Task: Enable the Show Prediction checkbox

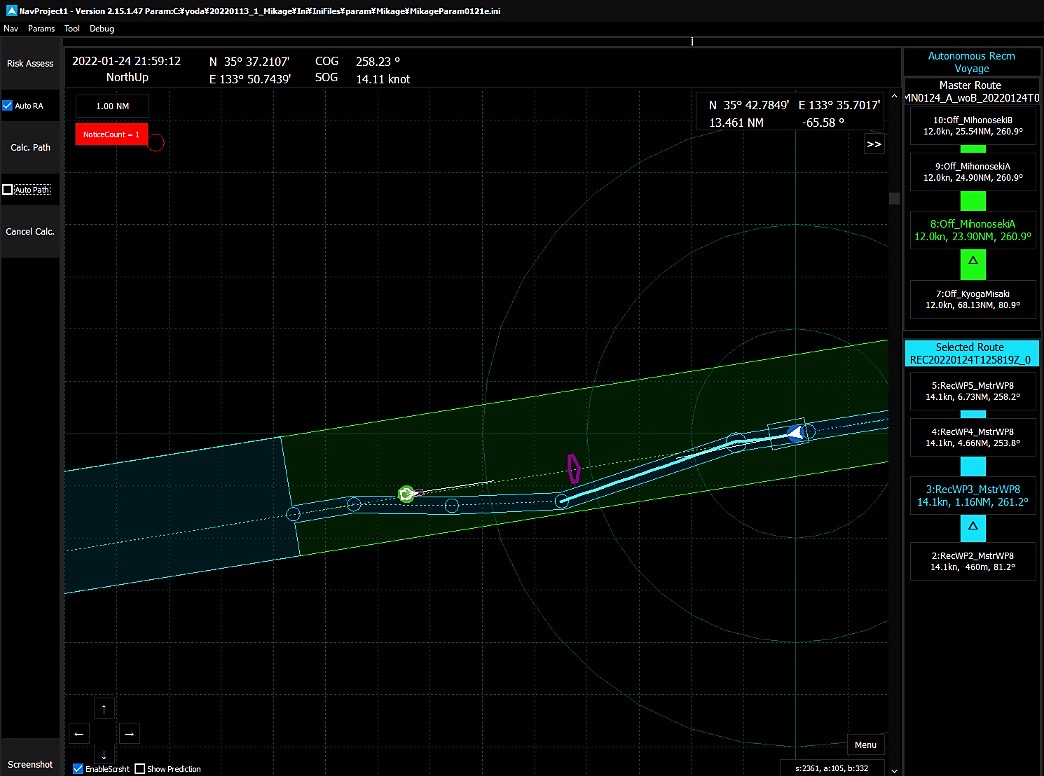Action: point(140,769)
